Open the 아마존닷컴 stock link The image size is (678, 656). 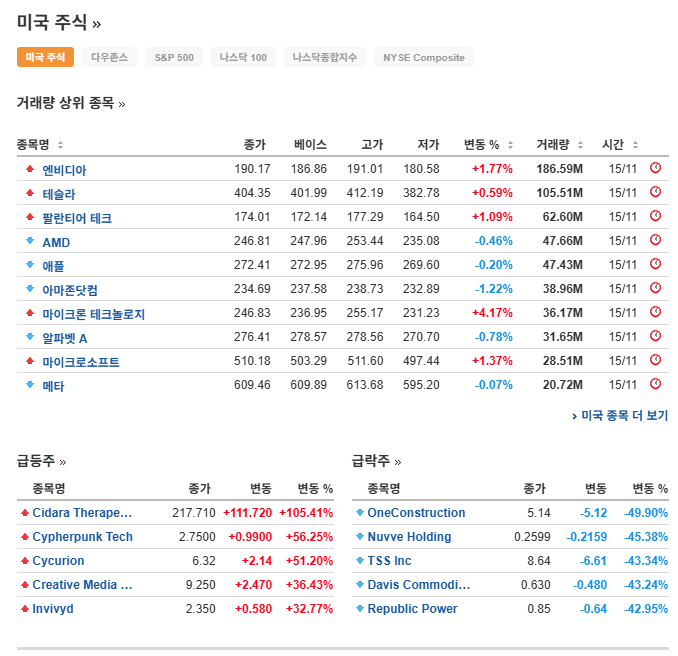[x=70, y=290]
